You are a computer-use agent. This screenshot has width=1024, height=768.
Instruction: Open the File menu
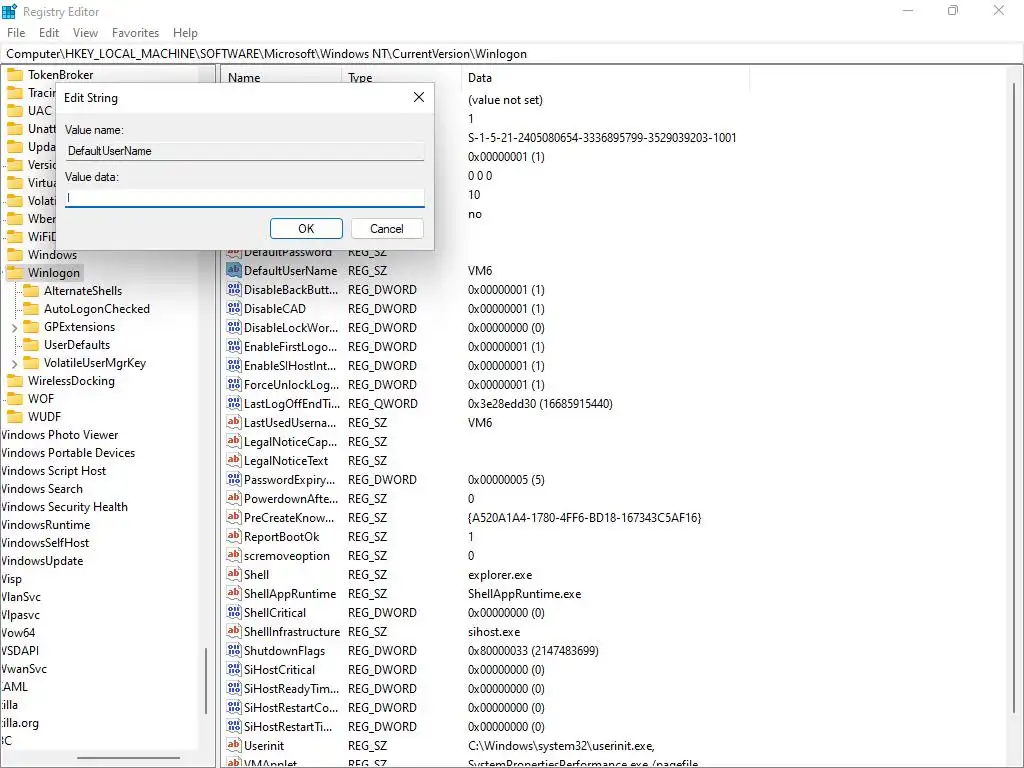point(16,33)
